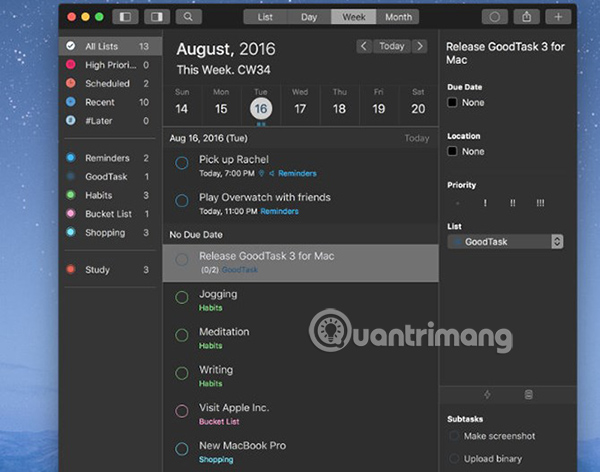Click the share icon in toolbar
The image size is (600, 472).
525,17
